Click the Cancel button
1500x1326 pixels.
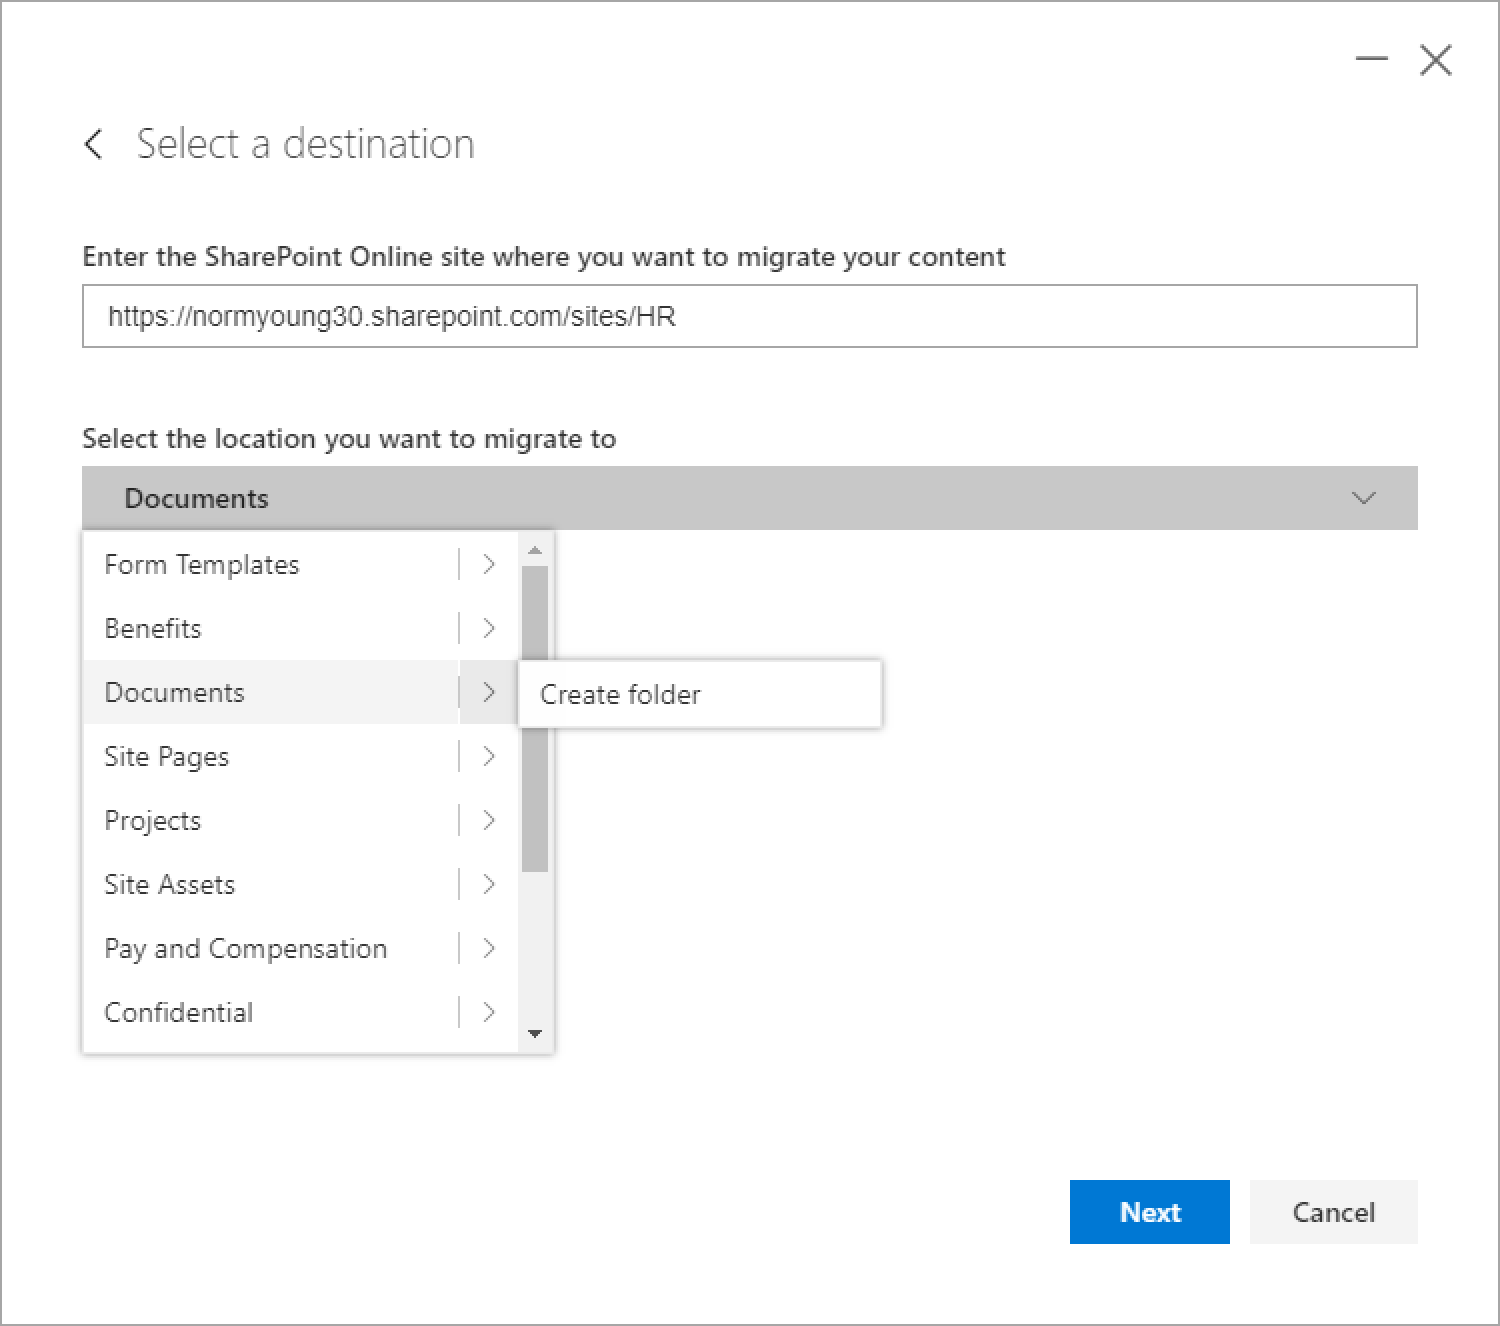pyautogui.click(x=1333, y=1212)
